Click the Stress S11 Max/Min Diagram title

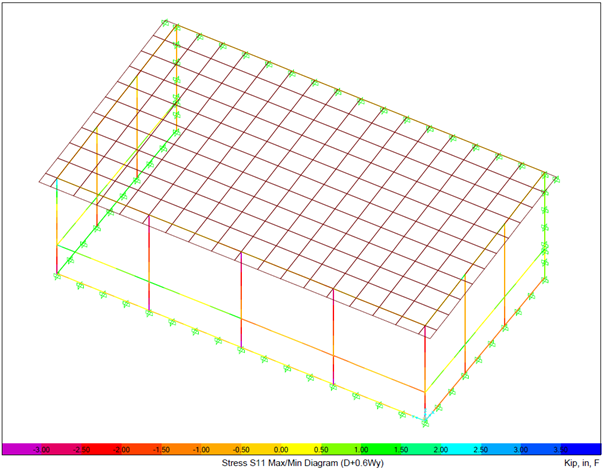pos(303,463)
